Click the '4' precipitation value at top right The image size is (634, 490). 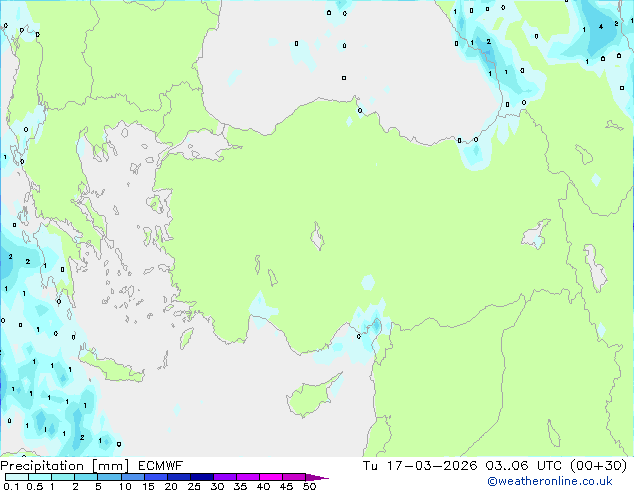(601, 27)
